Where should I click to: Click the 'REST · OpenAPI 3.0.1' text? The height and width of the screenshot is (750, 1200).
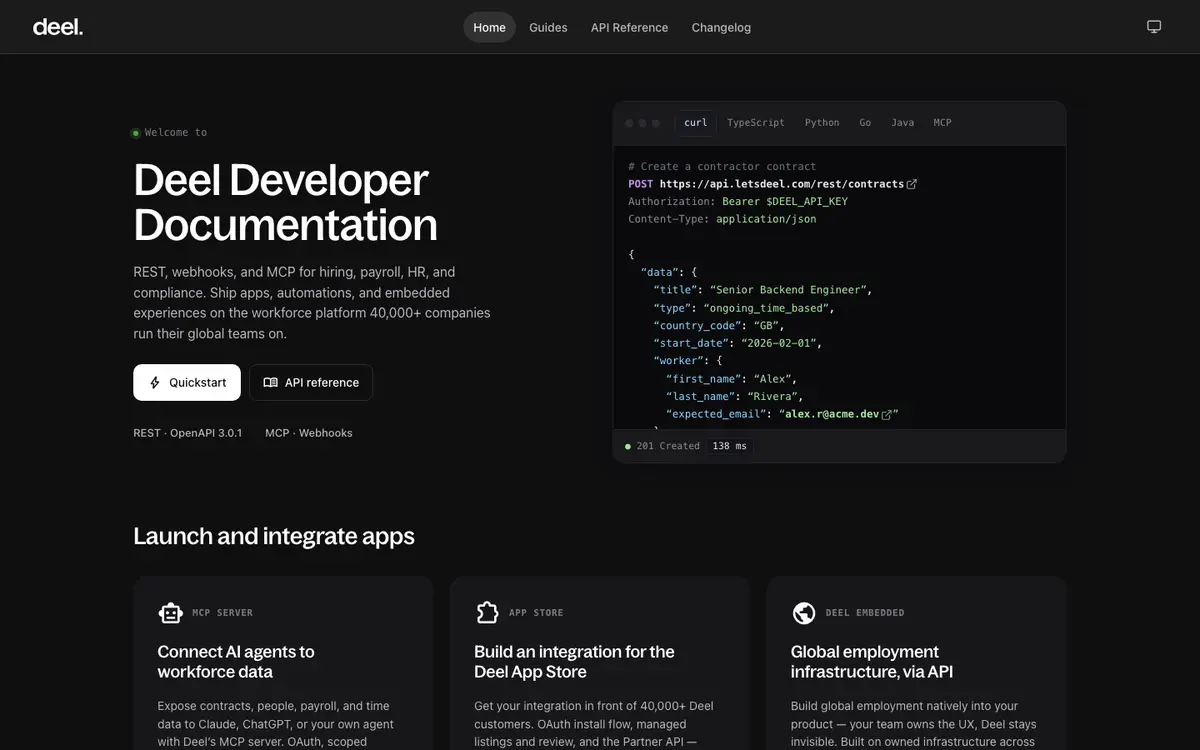pos(188,433)
